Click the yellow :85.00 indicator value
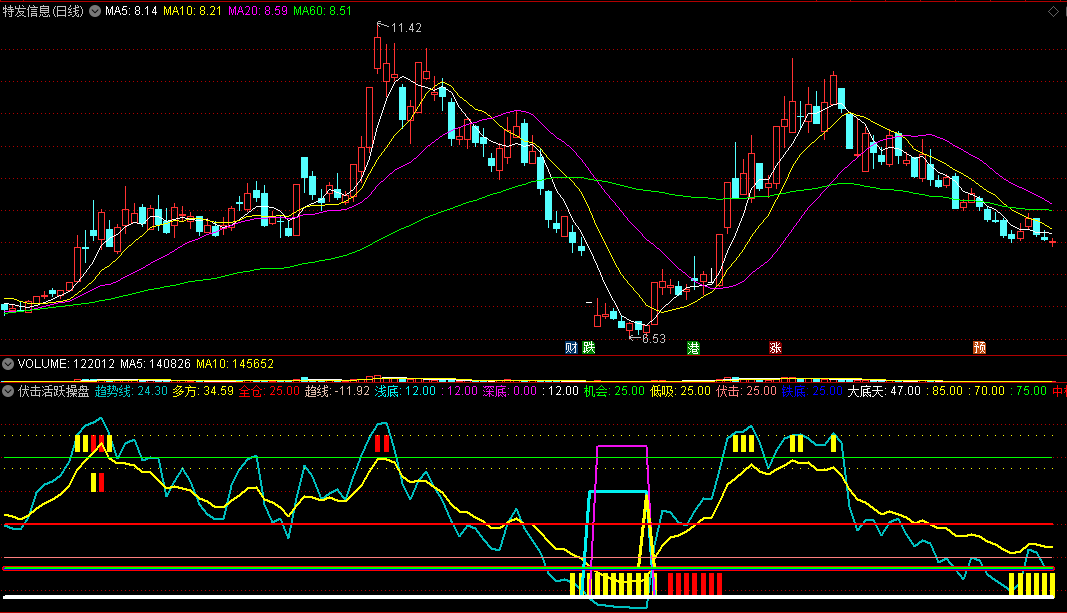Image resolution: width=1067 pixels, height=613 pixels. coord(944,391)
